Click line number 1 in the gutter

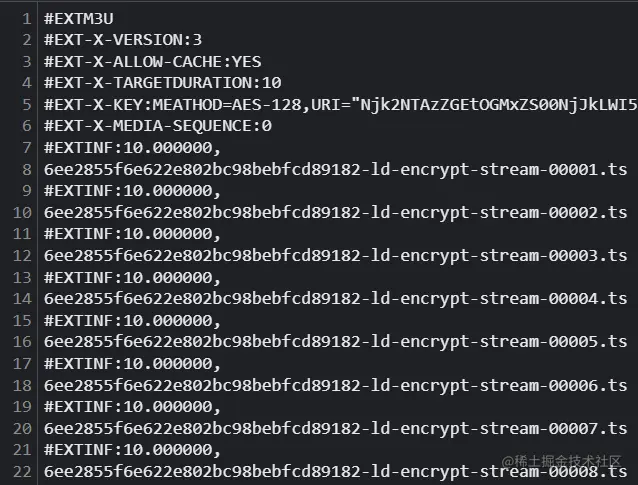[27, 19]
